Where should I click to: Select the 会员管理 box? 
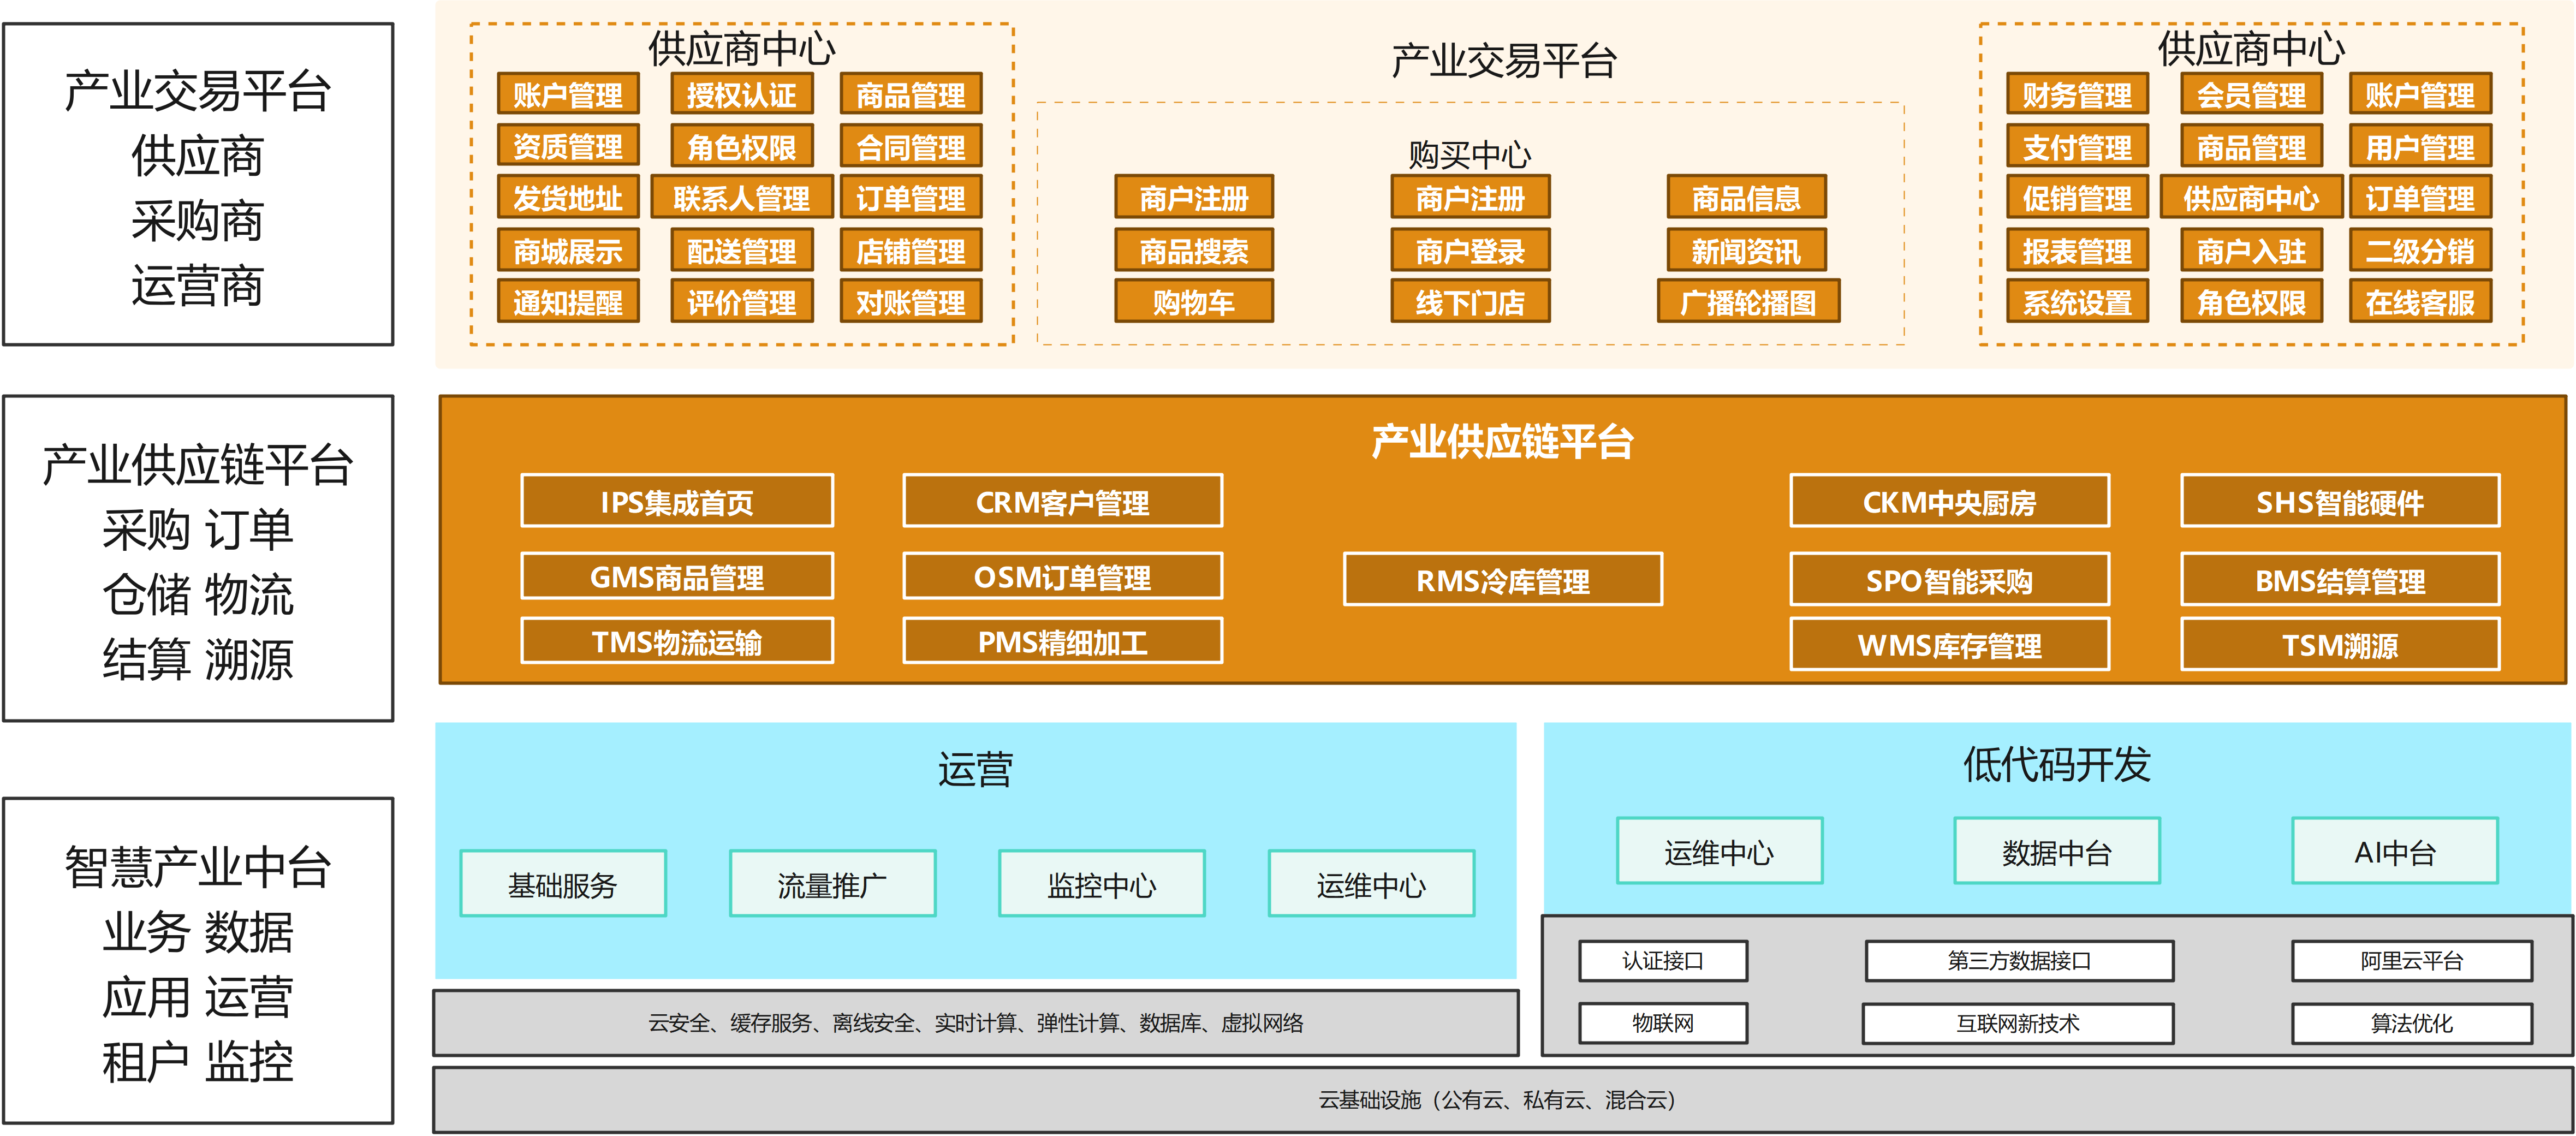coord(2251,94)
